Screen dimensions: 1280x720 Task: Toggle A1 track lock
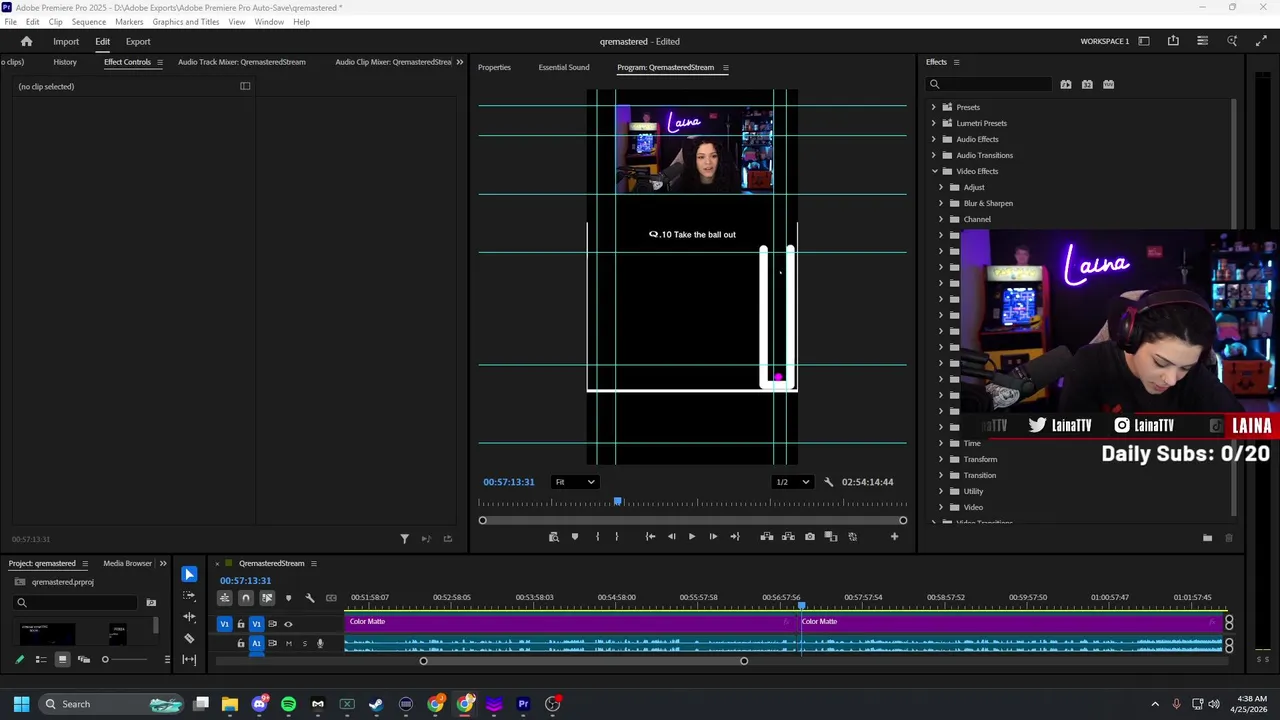[x=240, y=643]
